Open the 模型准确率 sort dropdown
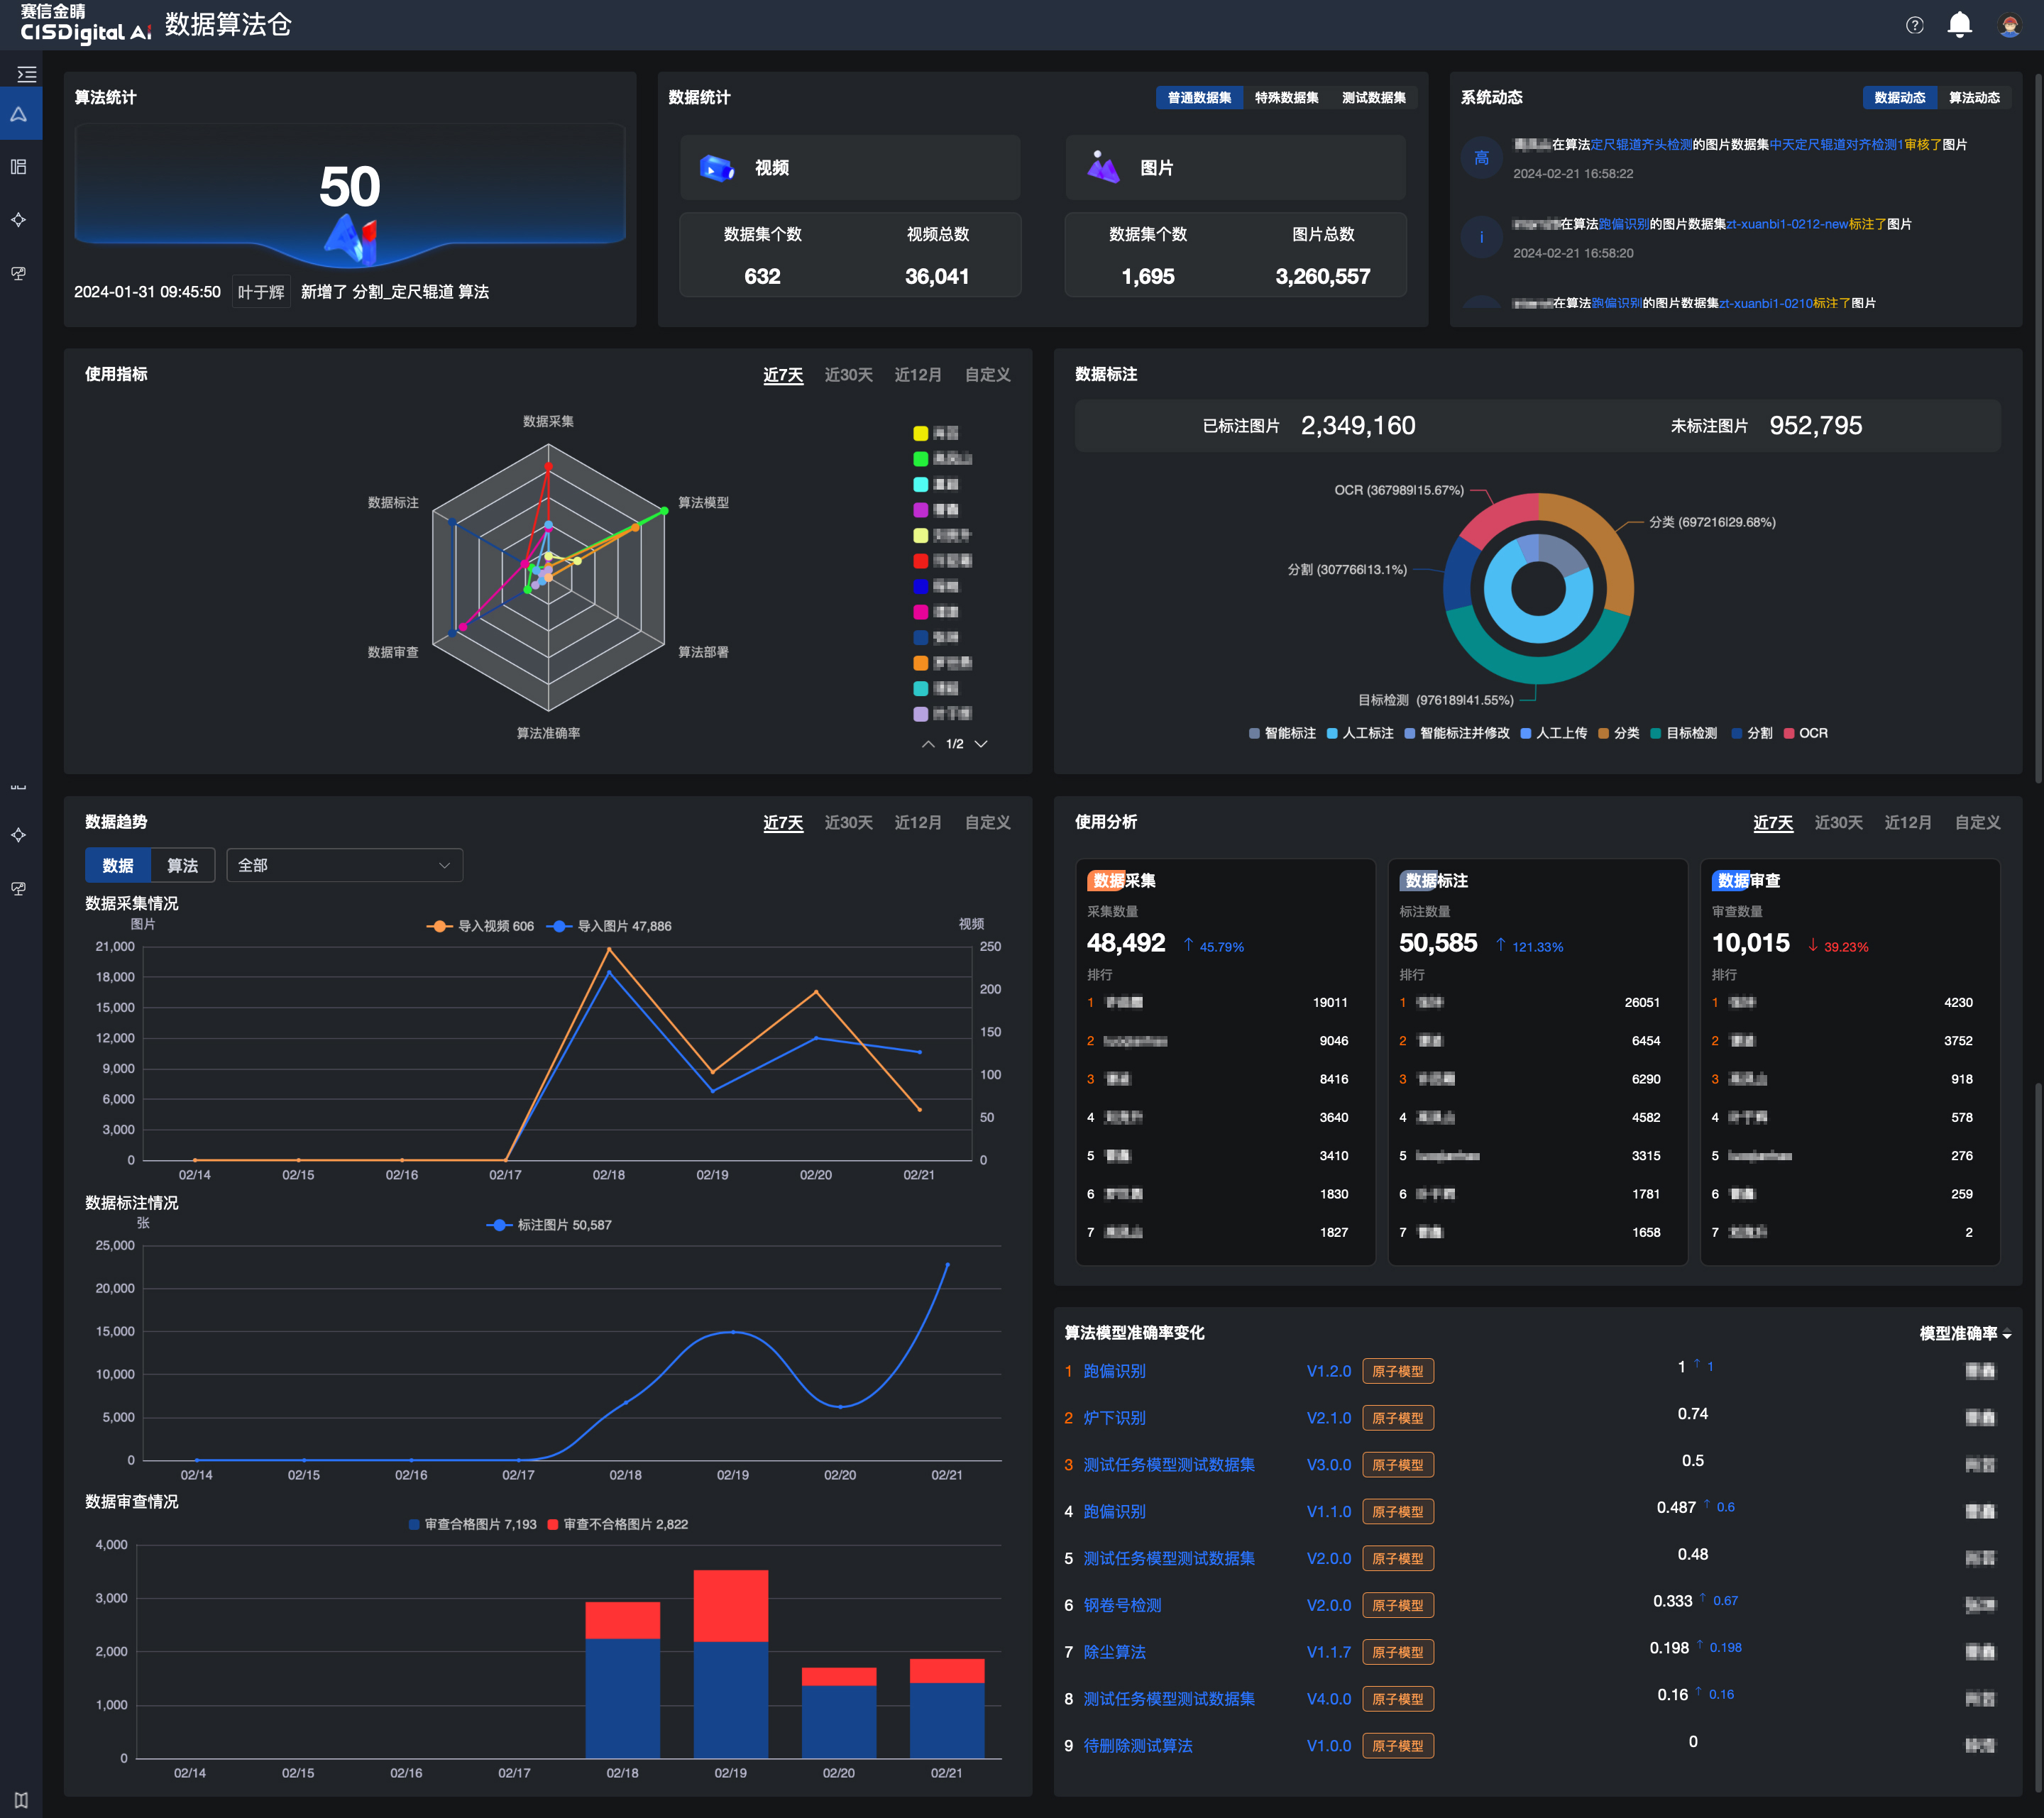Viewport: 2044px width, 1818px height. point(1965,1333)
